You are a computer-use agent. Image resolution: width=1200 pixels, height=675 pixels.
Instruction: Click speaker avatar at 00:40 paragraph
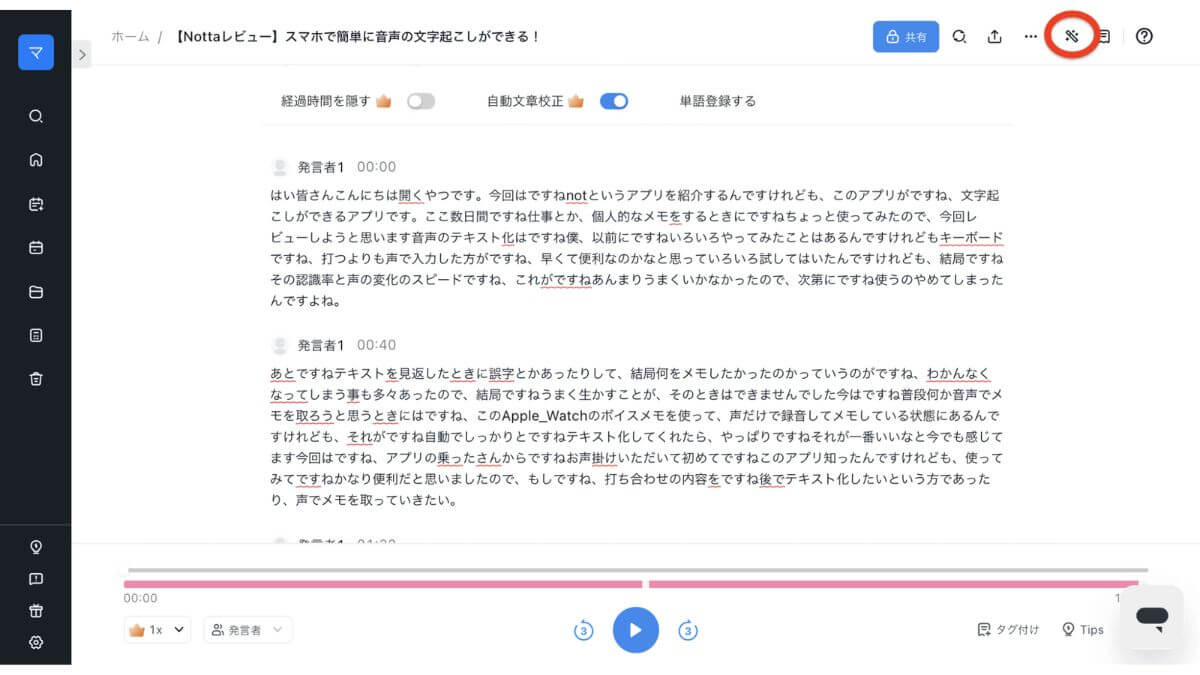[281, 345]
